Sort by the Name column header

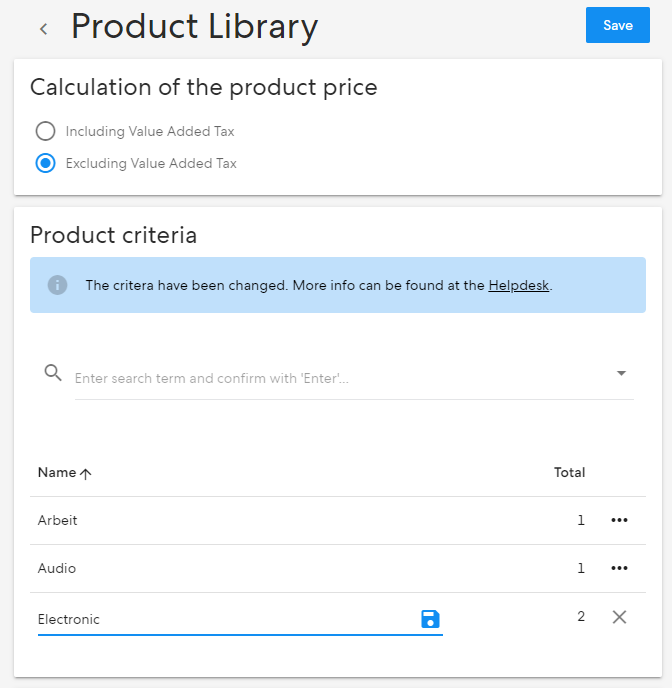[x=57, y=473]
